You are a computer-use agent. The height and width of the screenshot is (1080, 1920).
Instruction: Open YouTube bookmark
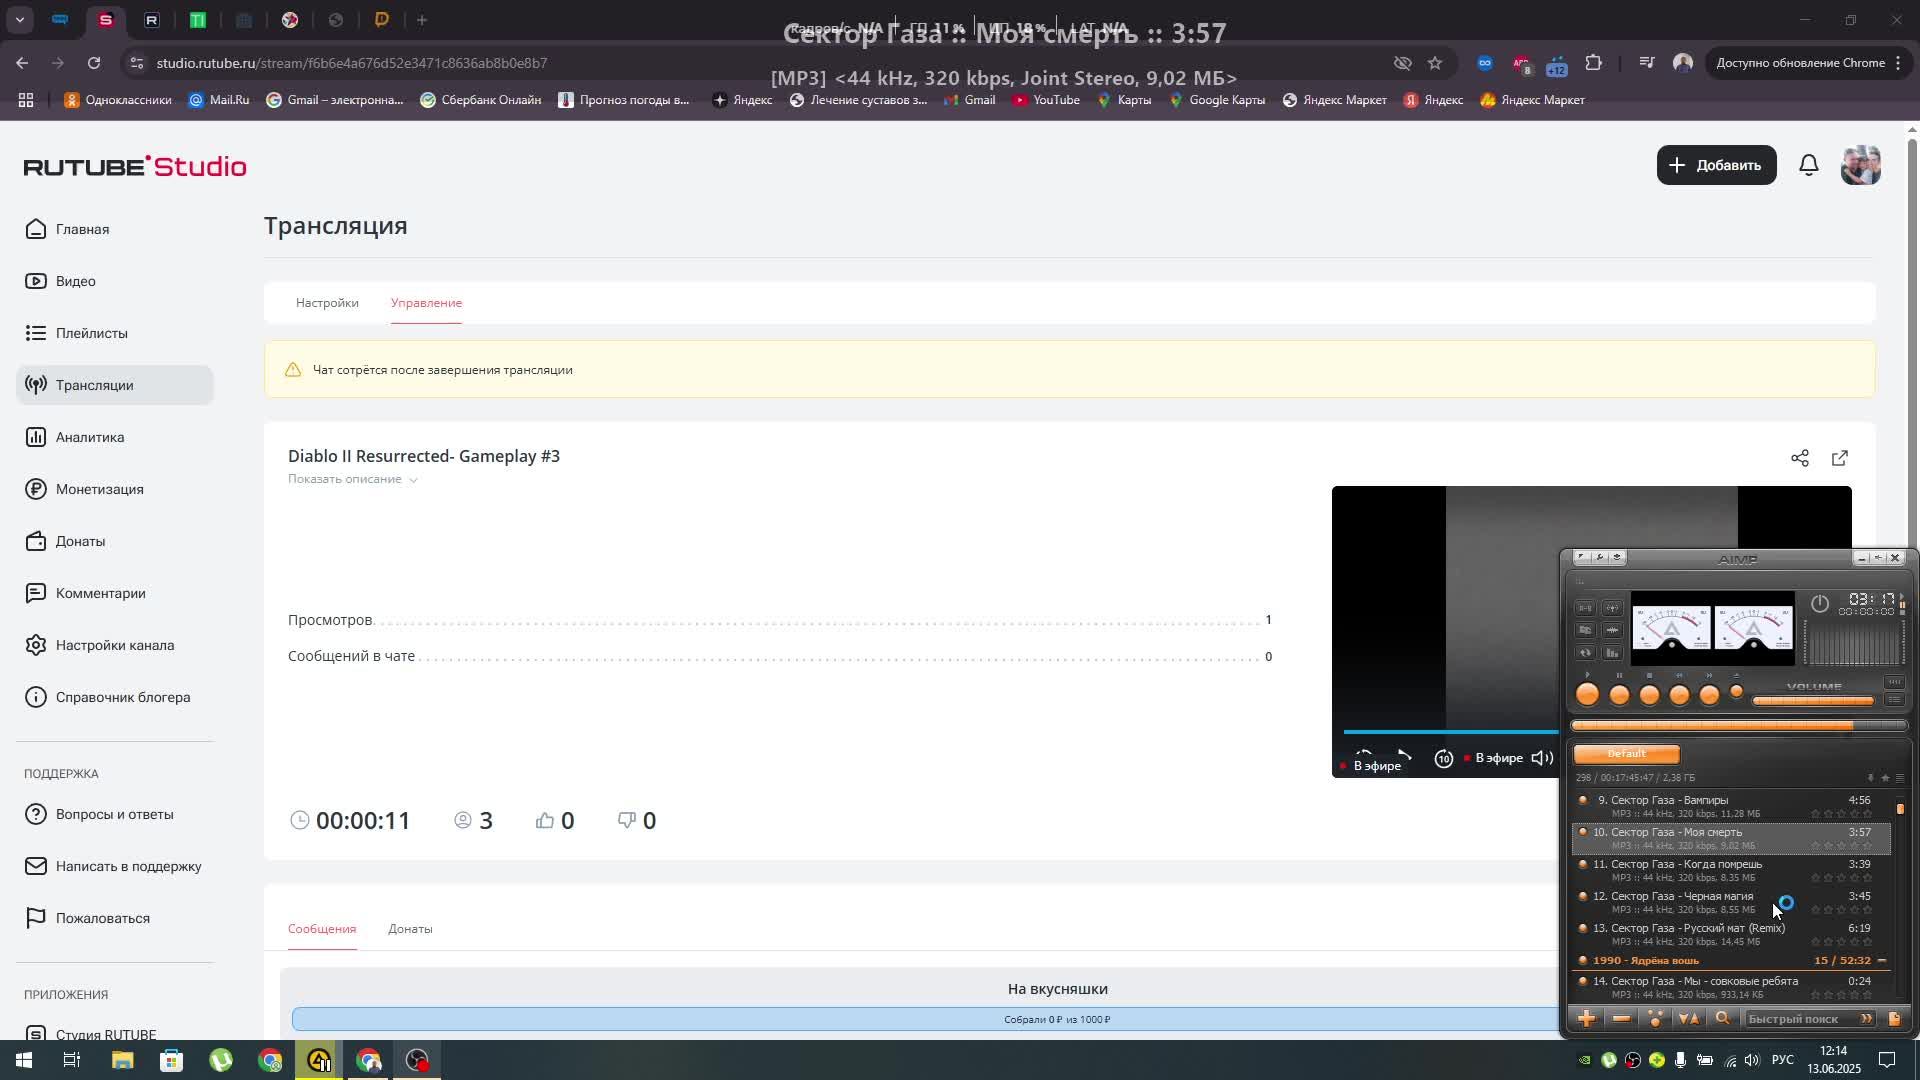click(x=1046, y=100)
